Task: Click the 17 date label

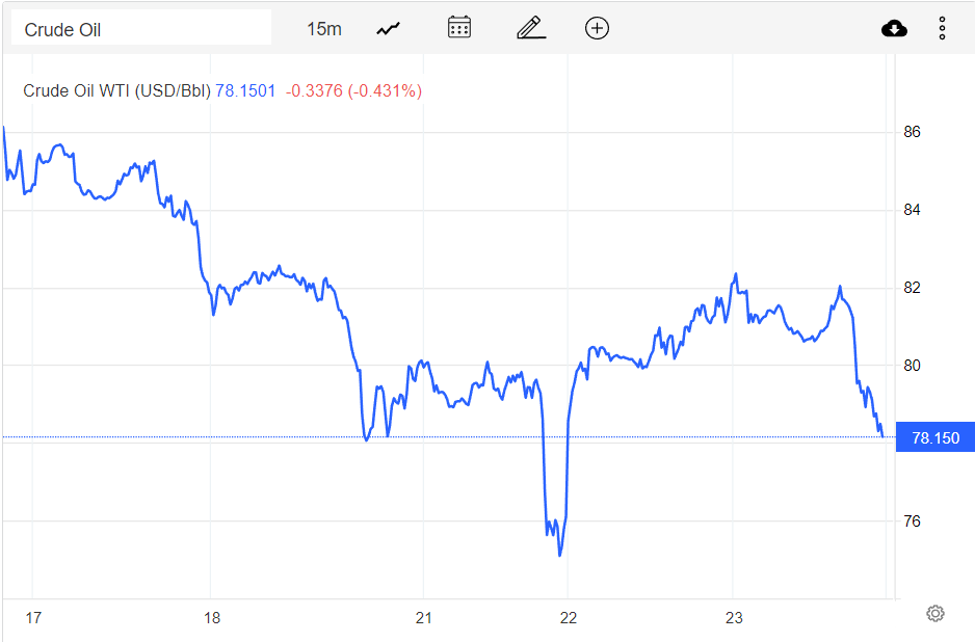Action: pos(33,618)
